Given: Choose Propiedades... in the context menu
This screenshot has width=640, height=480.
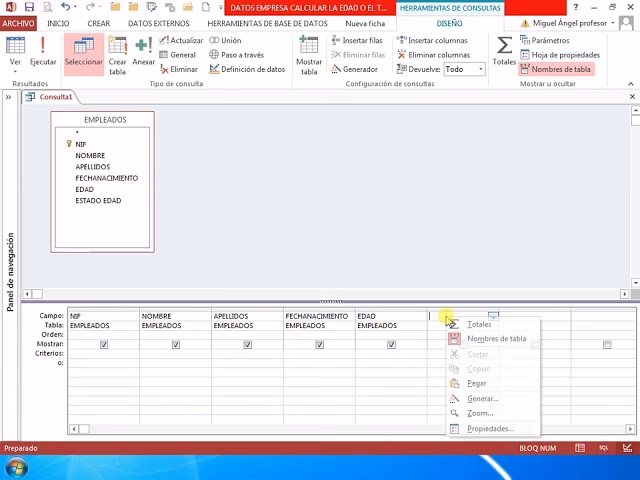Looking at the screenshot, I should 493,429.
